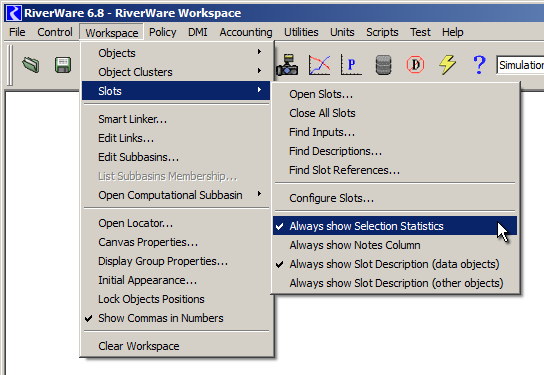The height and width of the screenshot is (375, 544).
Task: Expand the Open Computational Subbasin submenu
Action: click(x=176, y=195)
